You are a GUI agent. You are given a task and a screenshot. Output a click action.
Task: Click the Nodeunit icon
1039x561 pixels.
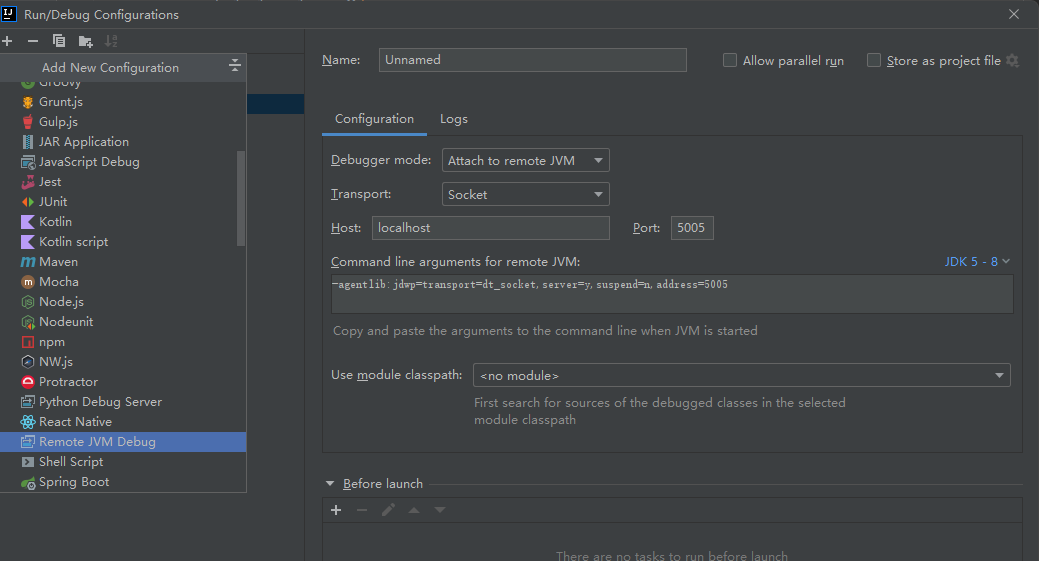[x=27, y=322]
